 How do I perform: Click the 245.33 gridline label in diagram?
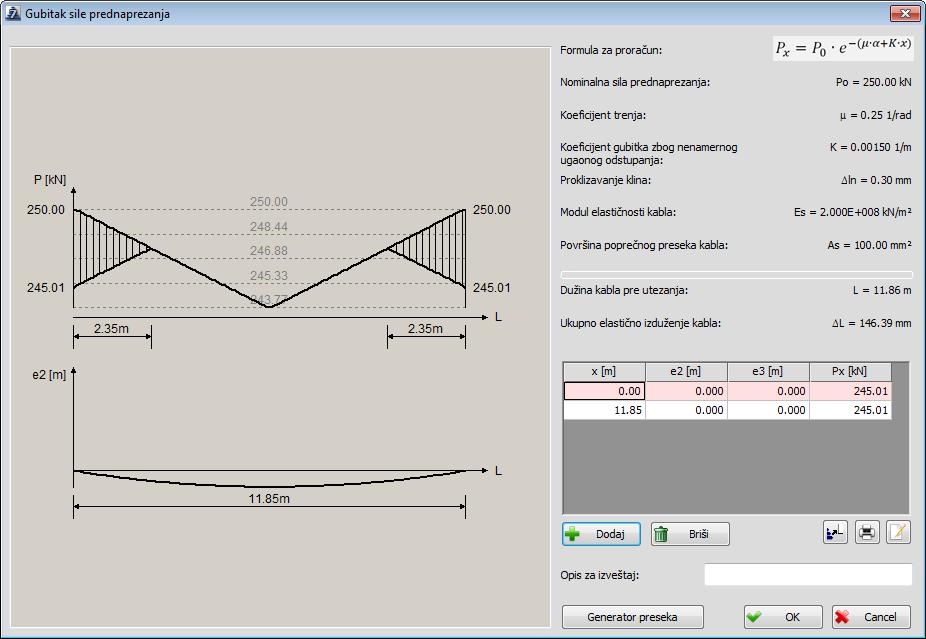tap(269, 276)
